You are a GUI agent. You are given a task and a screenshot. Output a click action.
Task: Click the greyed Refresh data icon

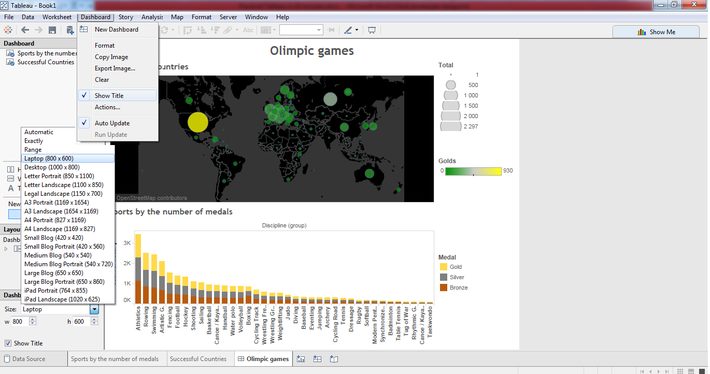[x=164, y=30]
